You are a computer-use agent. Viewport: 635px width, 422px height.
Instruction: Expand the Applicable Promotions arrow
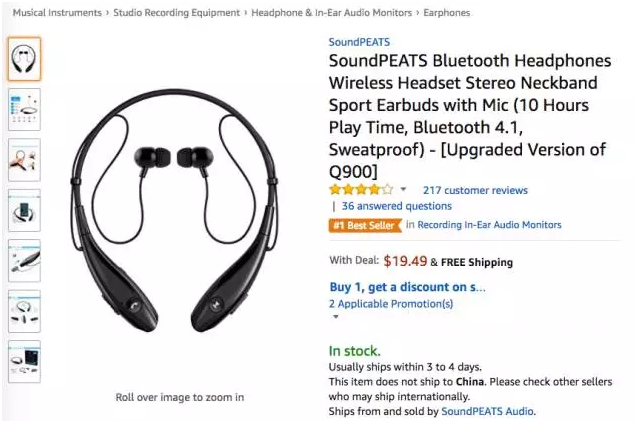335,317
